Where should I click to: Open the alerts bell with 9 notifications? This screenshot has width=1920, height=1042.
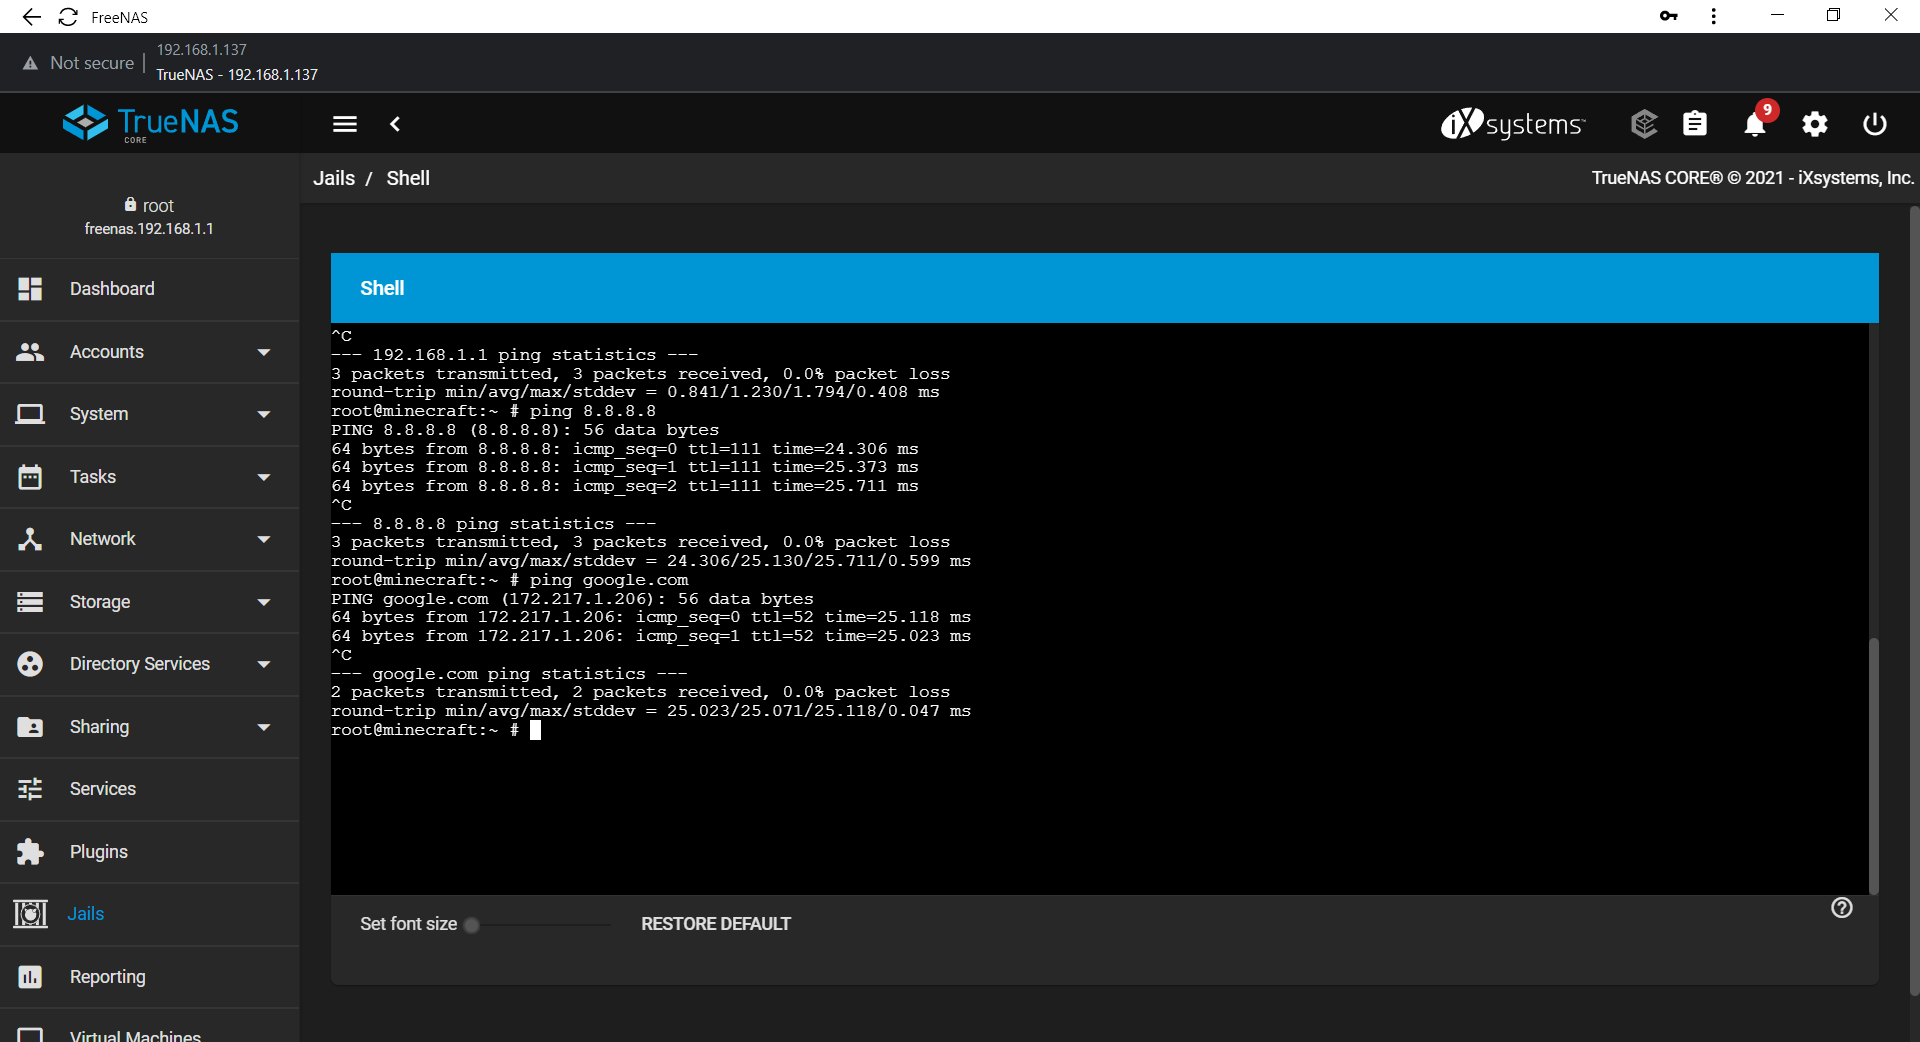tap(1755, 124)
